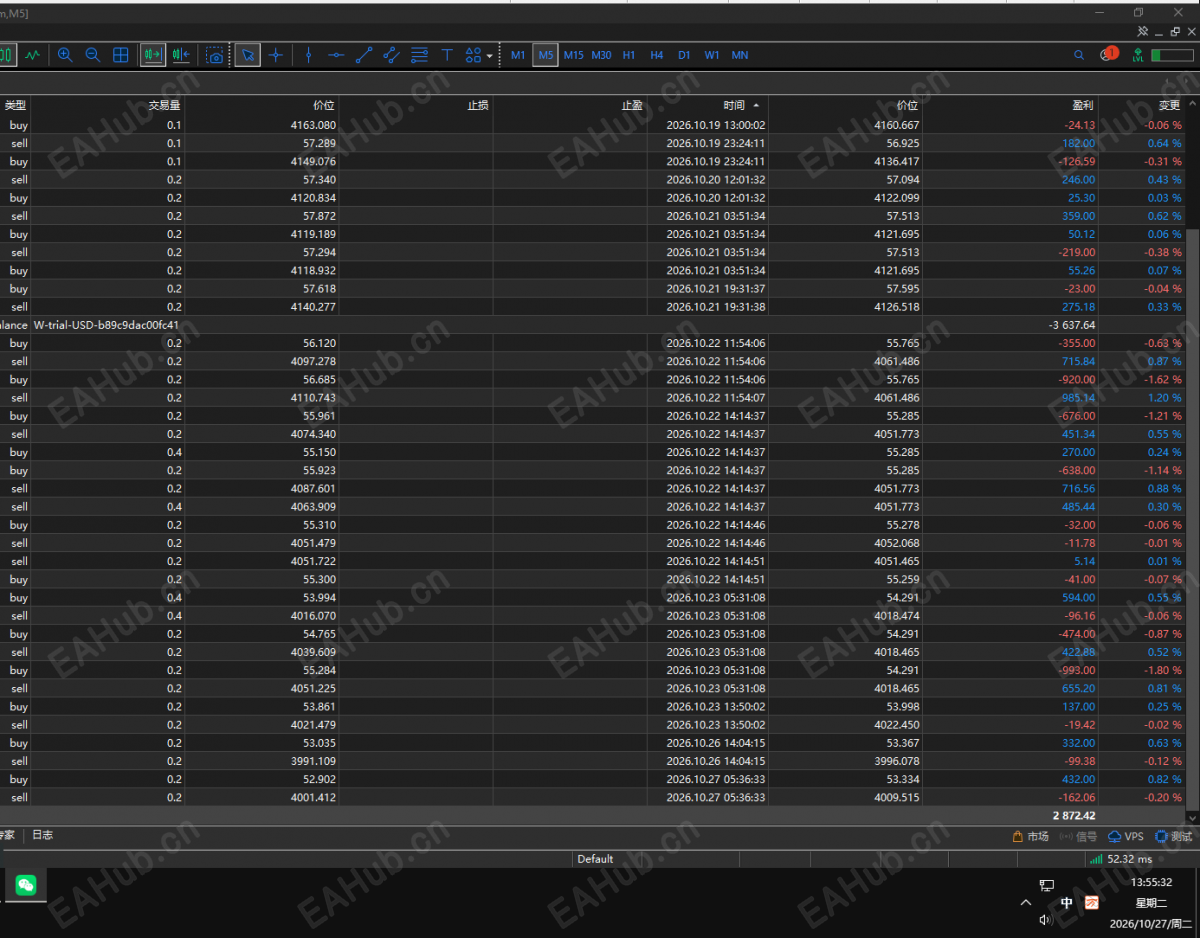Open the 测试 tester link
The width and height of the screenshot is (1200, 938).
pyautogui.click(x=1174, y=836)
